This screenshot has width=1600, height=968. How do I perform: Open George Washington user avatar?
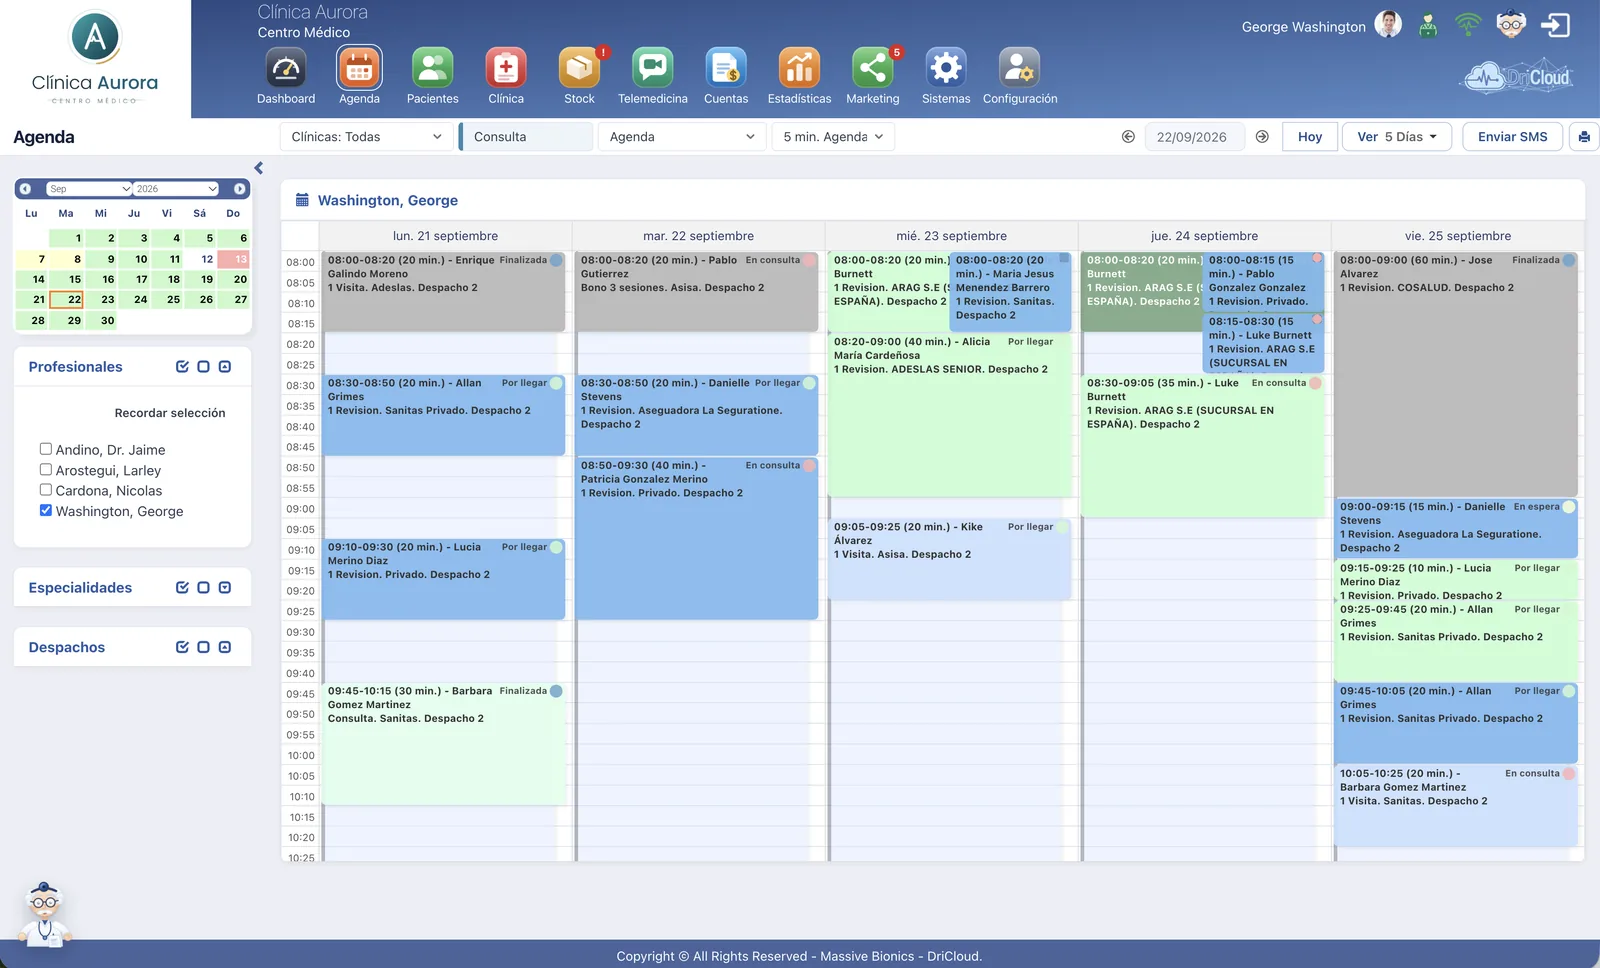(1388, 24)
